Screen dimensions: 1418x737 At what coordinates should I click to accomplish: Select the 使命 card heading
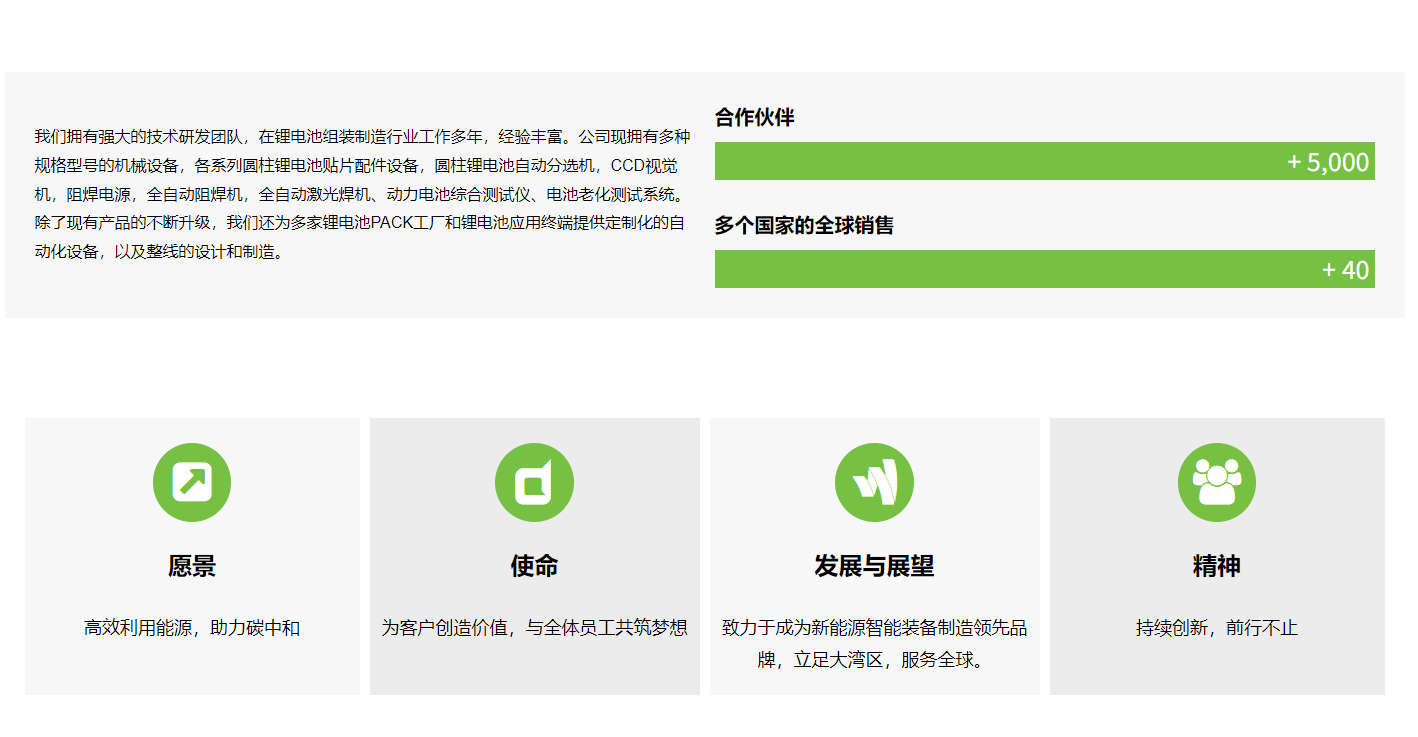(x=534, y=566)
